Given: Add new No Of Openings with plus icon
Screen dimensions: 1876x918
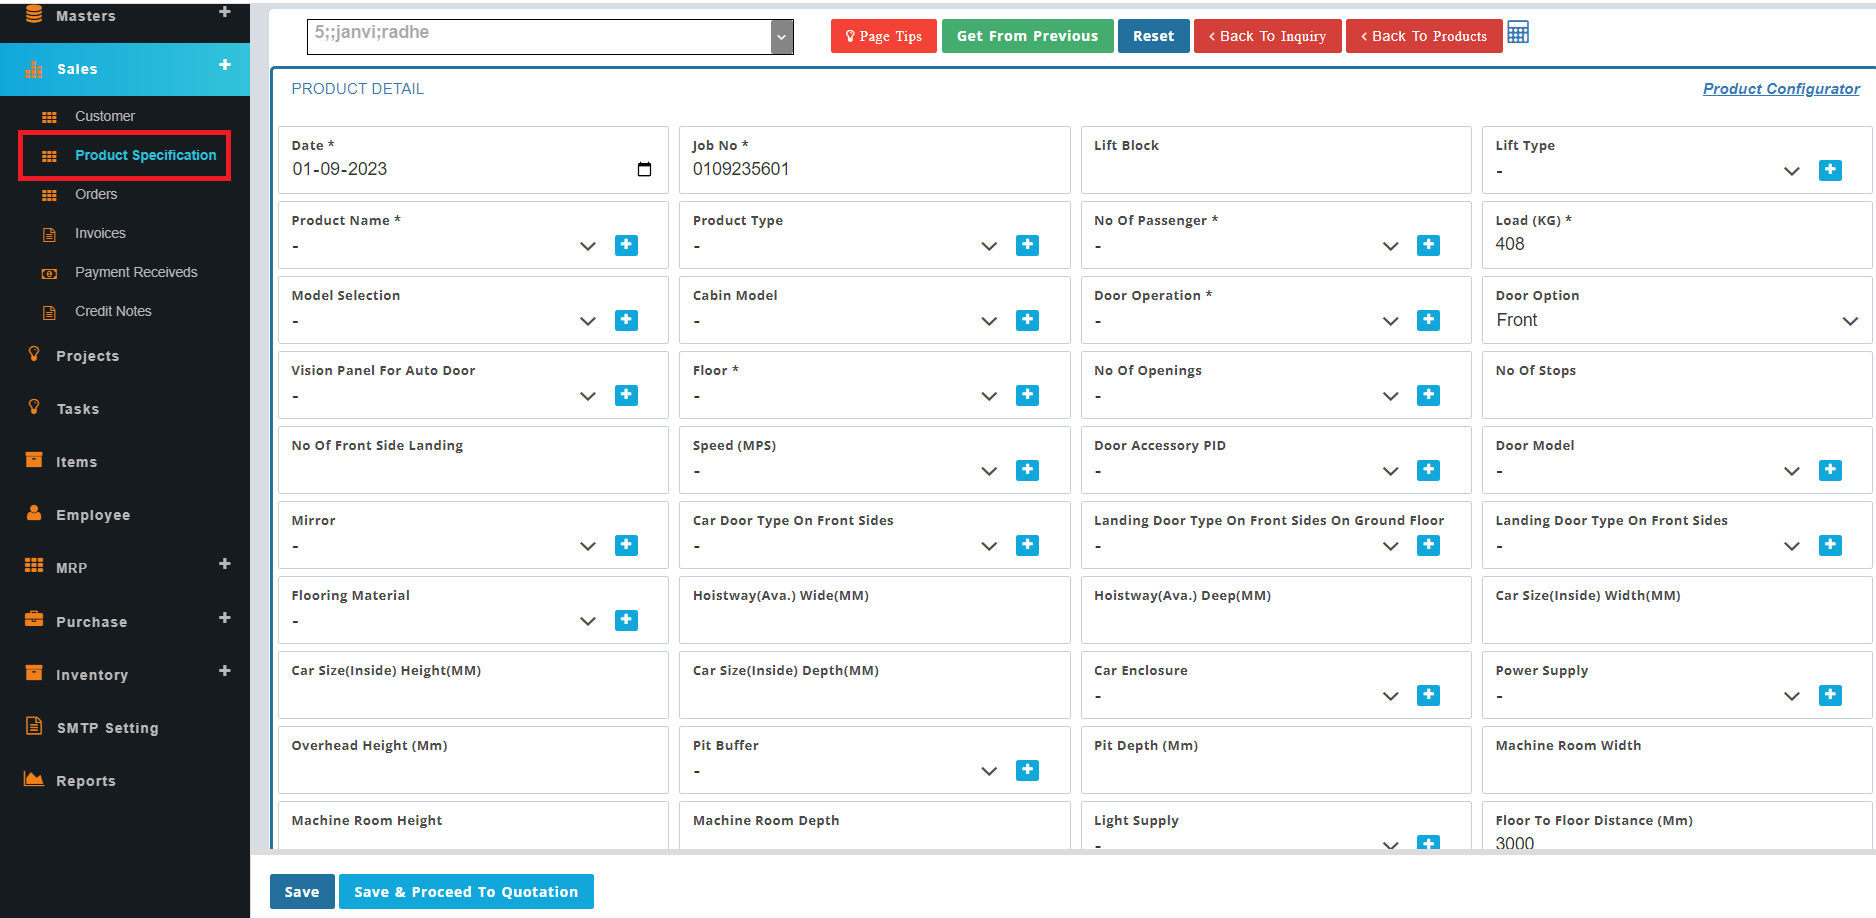Looking at the screenshot, I should [x=1428, y=395].
